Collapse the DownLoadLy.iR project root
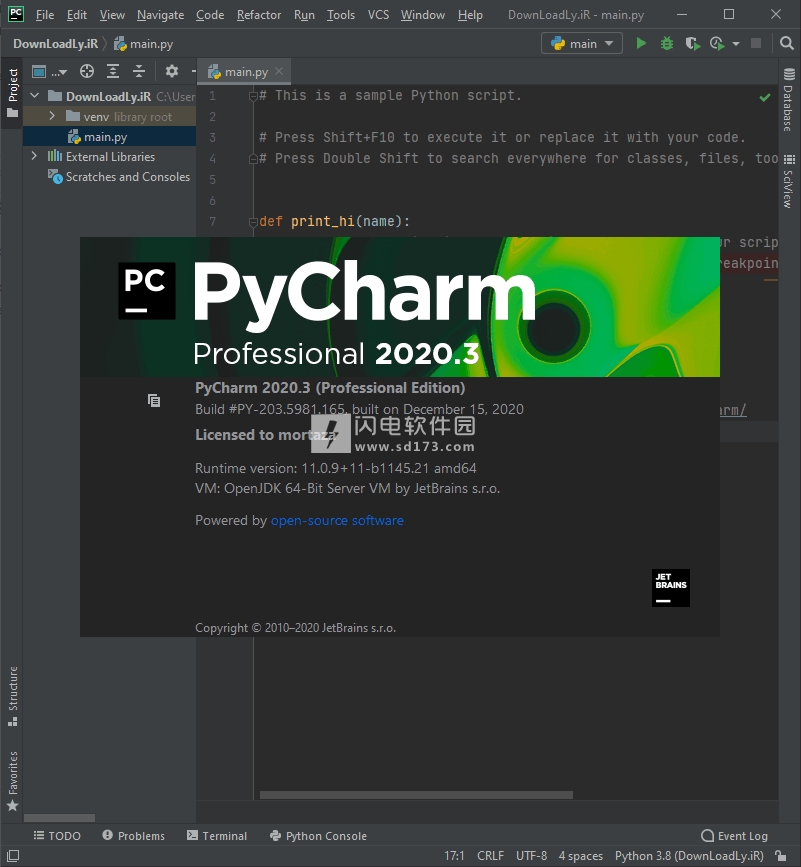 point(35,95)
